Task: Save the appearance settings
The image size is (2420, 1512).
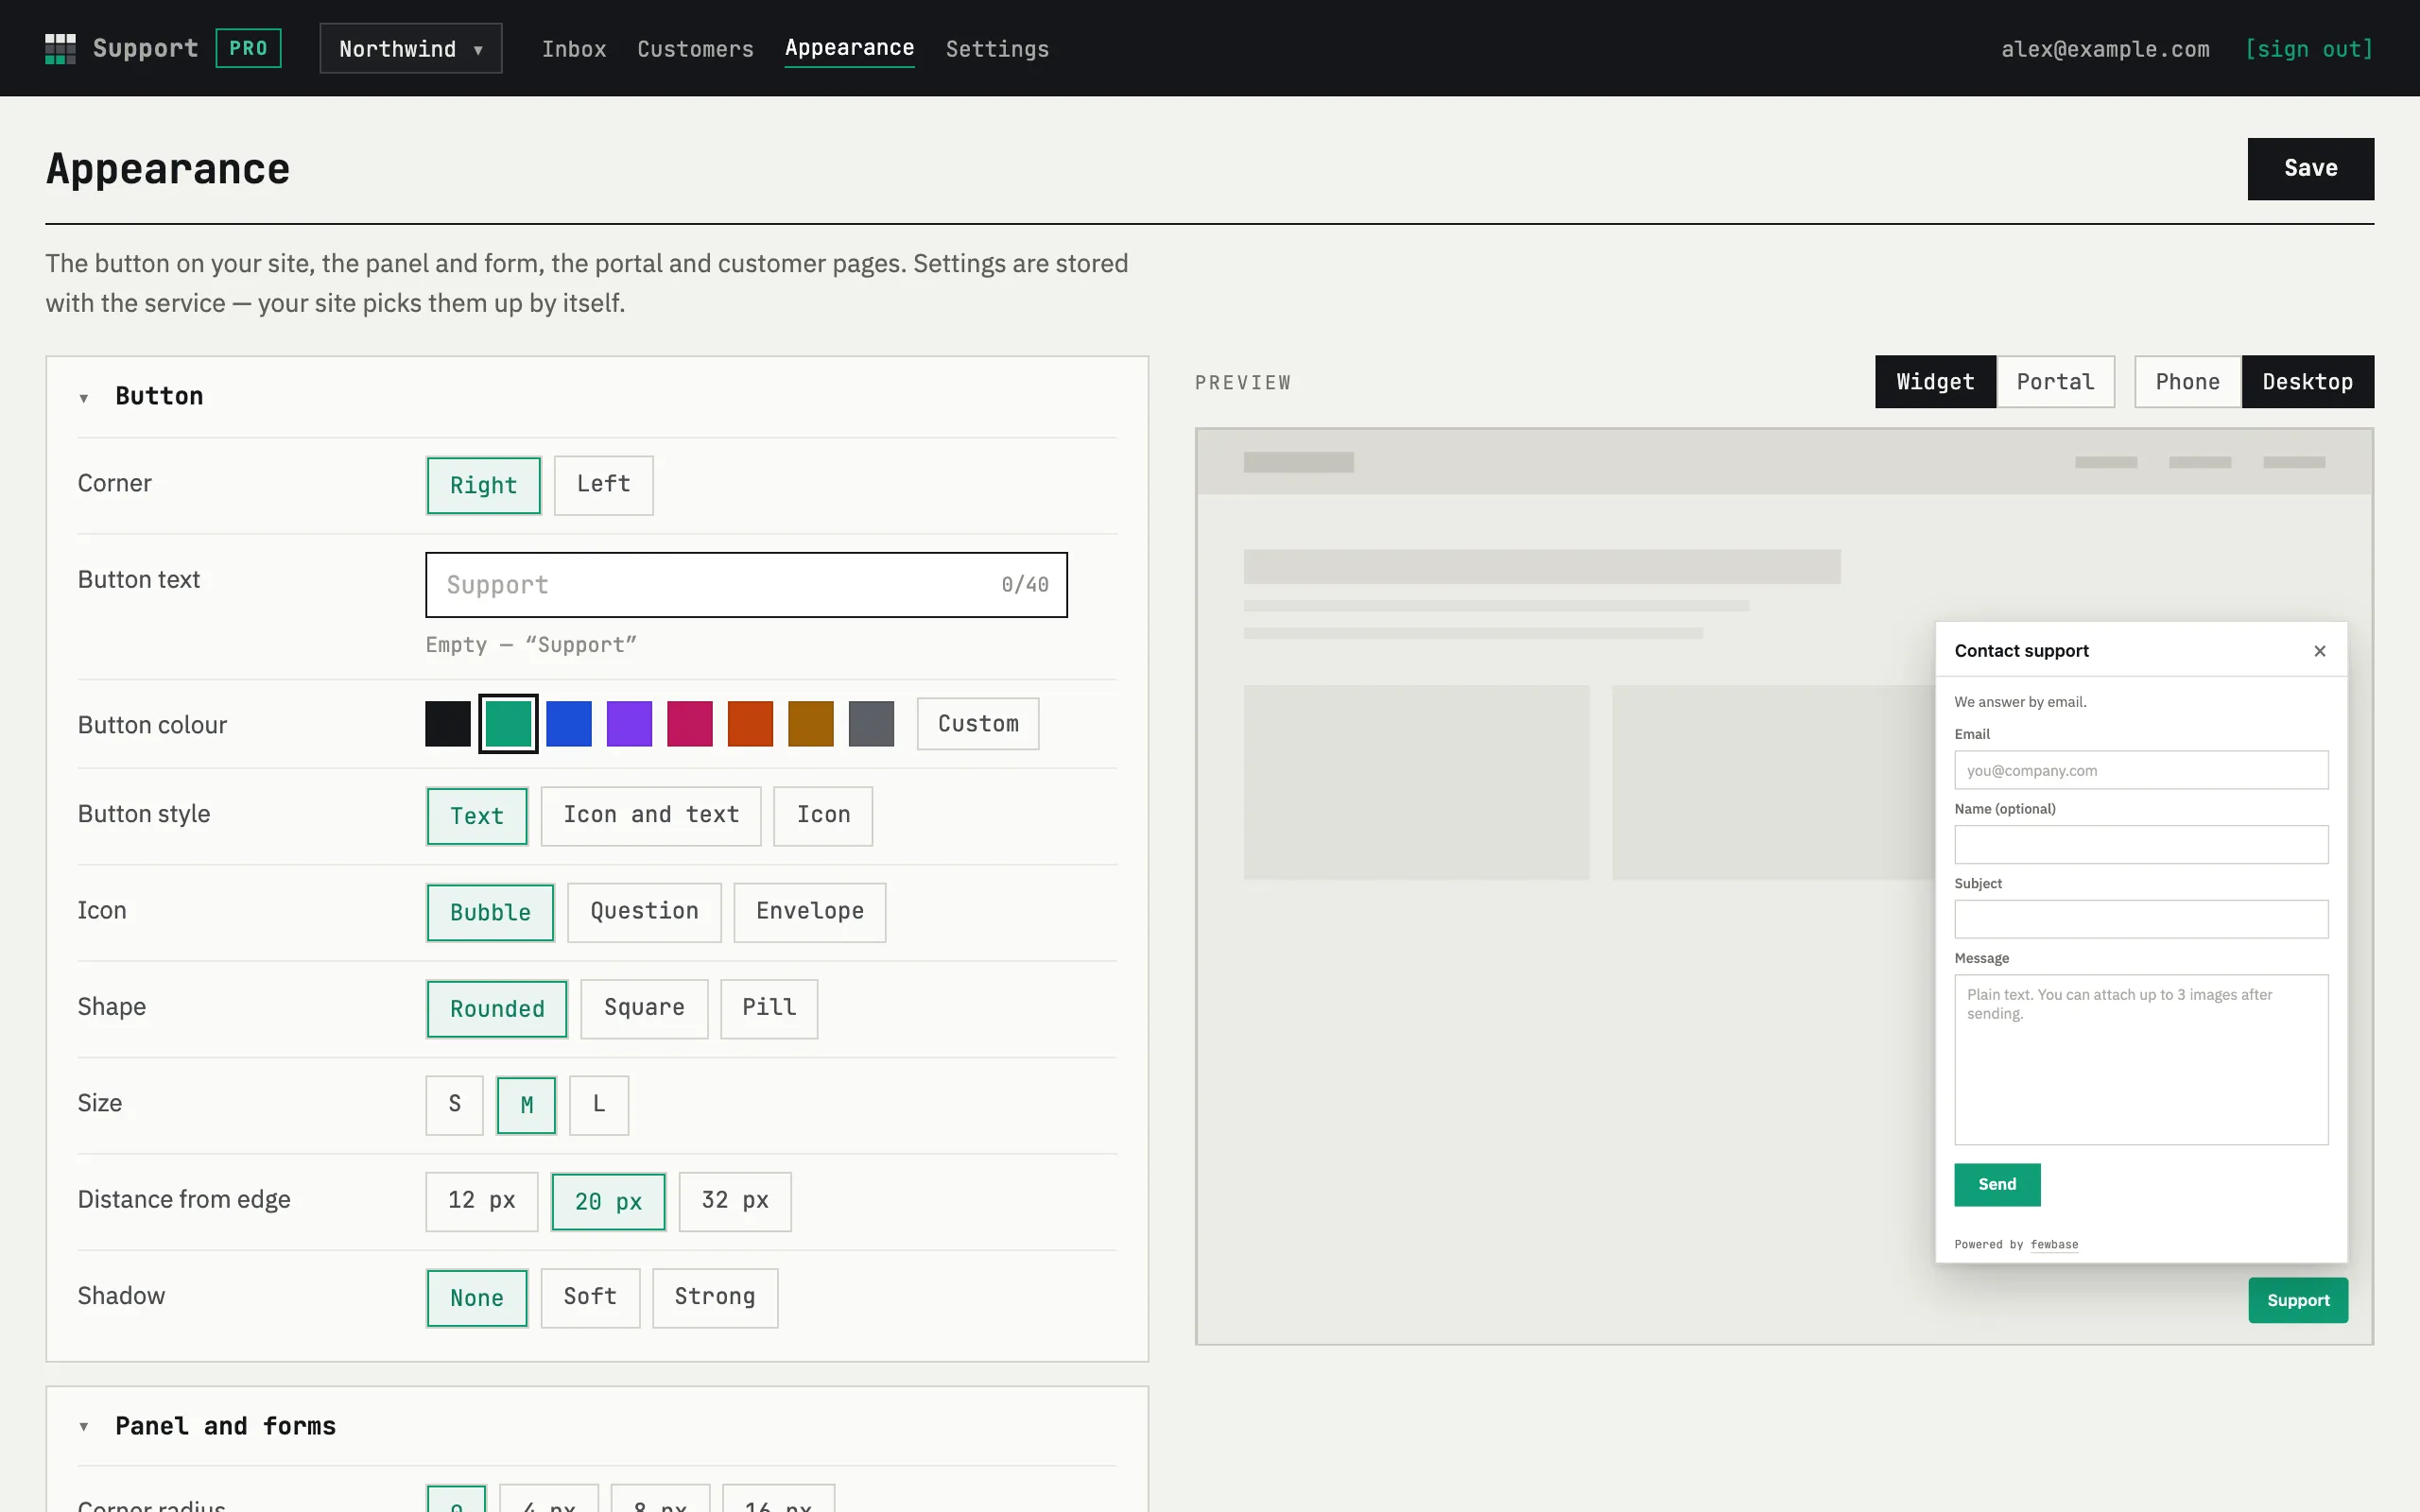Action: 2310,168
